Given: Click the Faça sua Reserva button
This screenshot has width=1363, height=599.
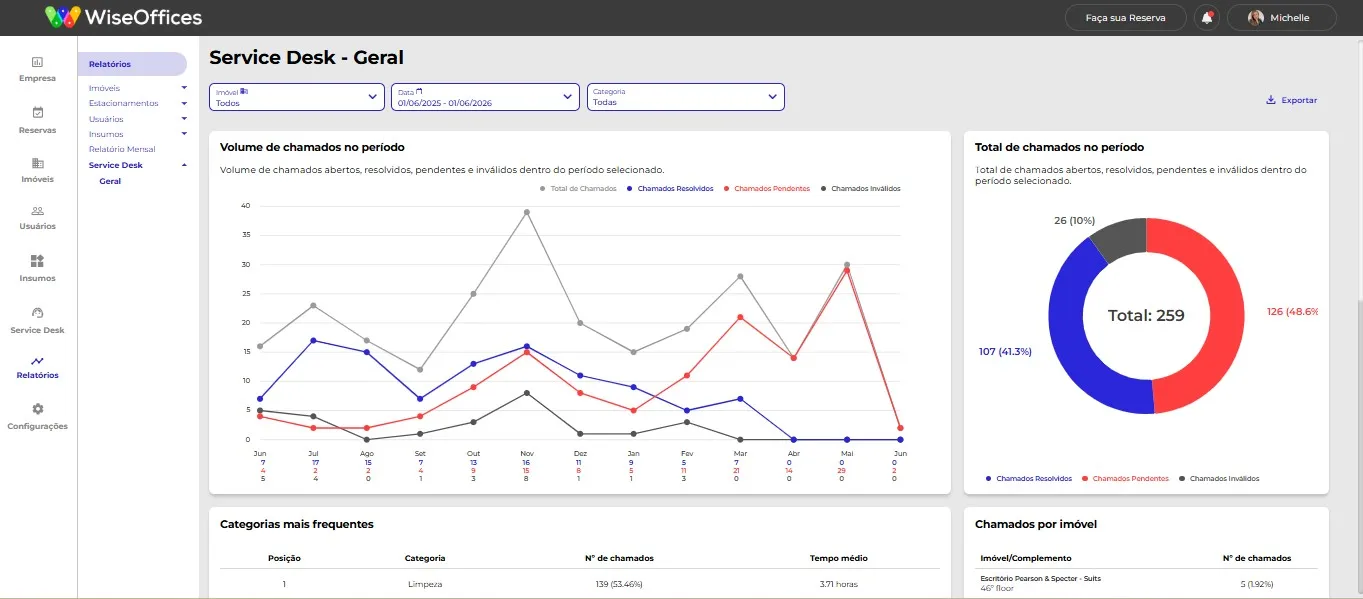Looking at the screenshot, I should tap(1125, 18).
